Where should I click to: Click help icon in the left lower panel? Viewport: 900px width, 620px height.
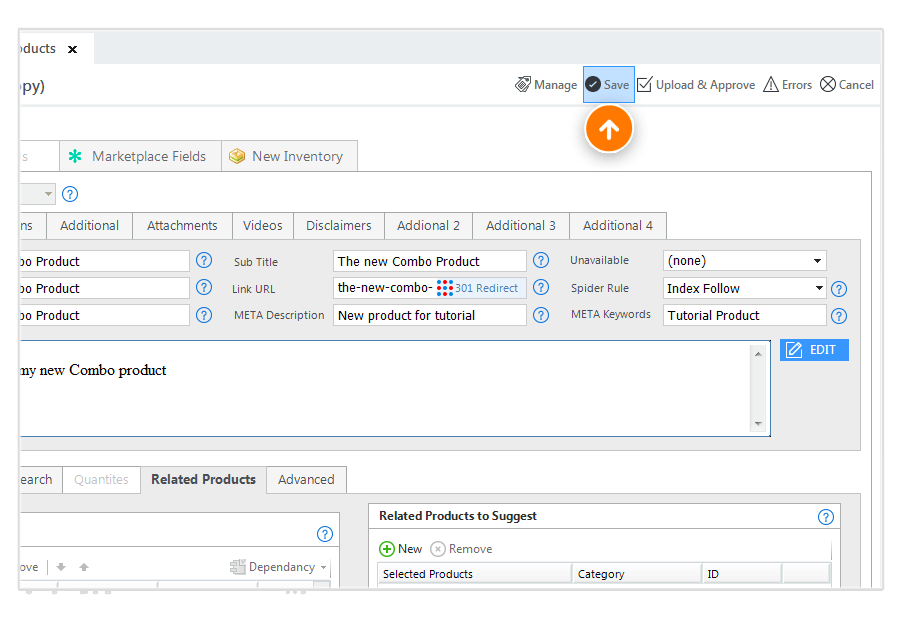pos(325,534)
